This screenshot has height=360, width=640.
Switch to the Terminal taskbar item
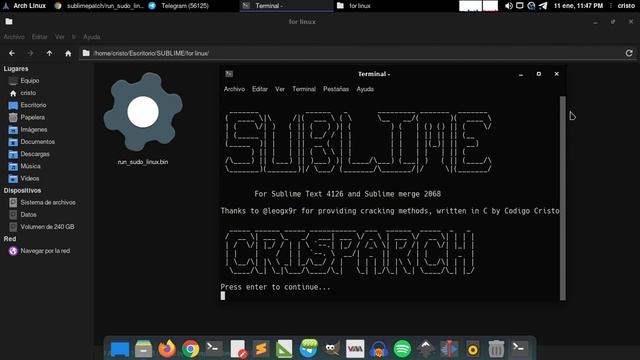287,6
